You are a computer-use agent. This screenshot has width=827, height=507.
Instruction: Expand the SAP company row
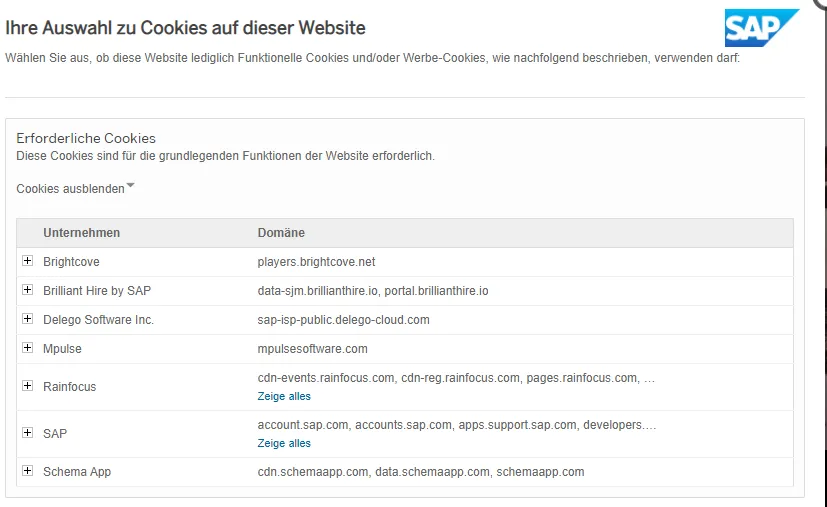click(27, 433)
